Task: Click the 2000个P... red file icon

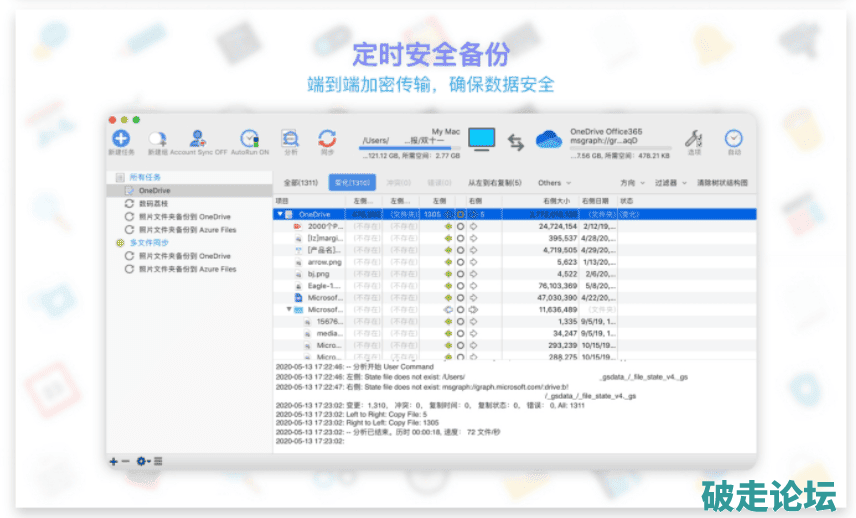Action: 298,226
